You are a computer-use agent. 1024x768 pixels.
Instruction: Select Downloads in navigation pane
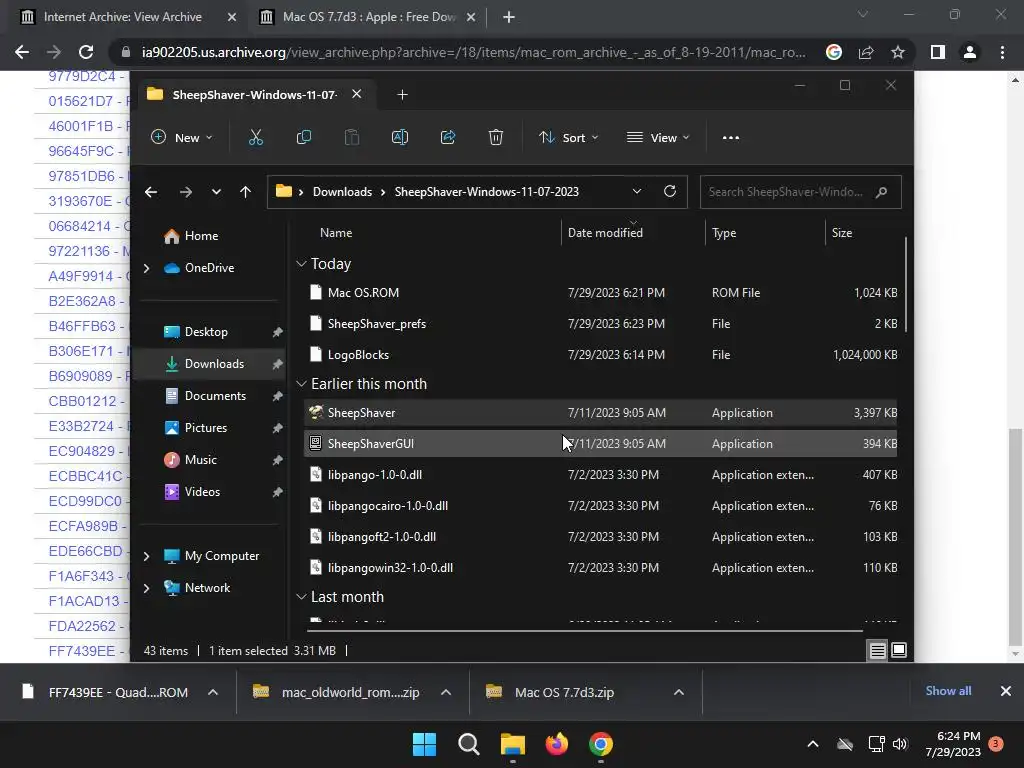coord(214,364)
